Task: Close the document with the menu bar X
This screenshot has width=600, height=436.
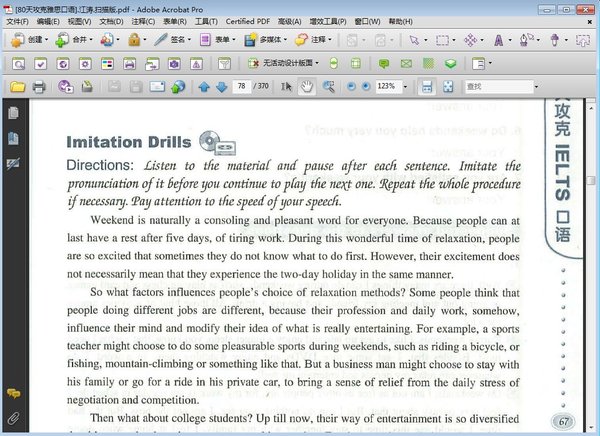Action: pos(590,22)
